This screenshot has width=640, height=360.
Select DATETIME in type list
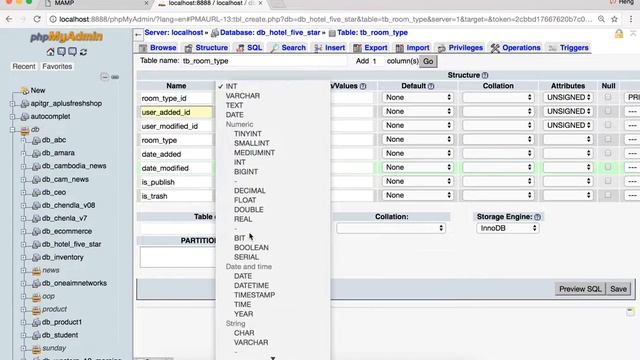click(x=251, y=285)
